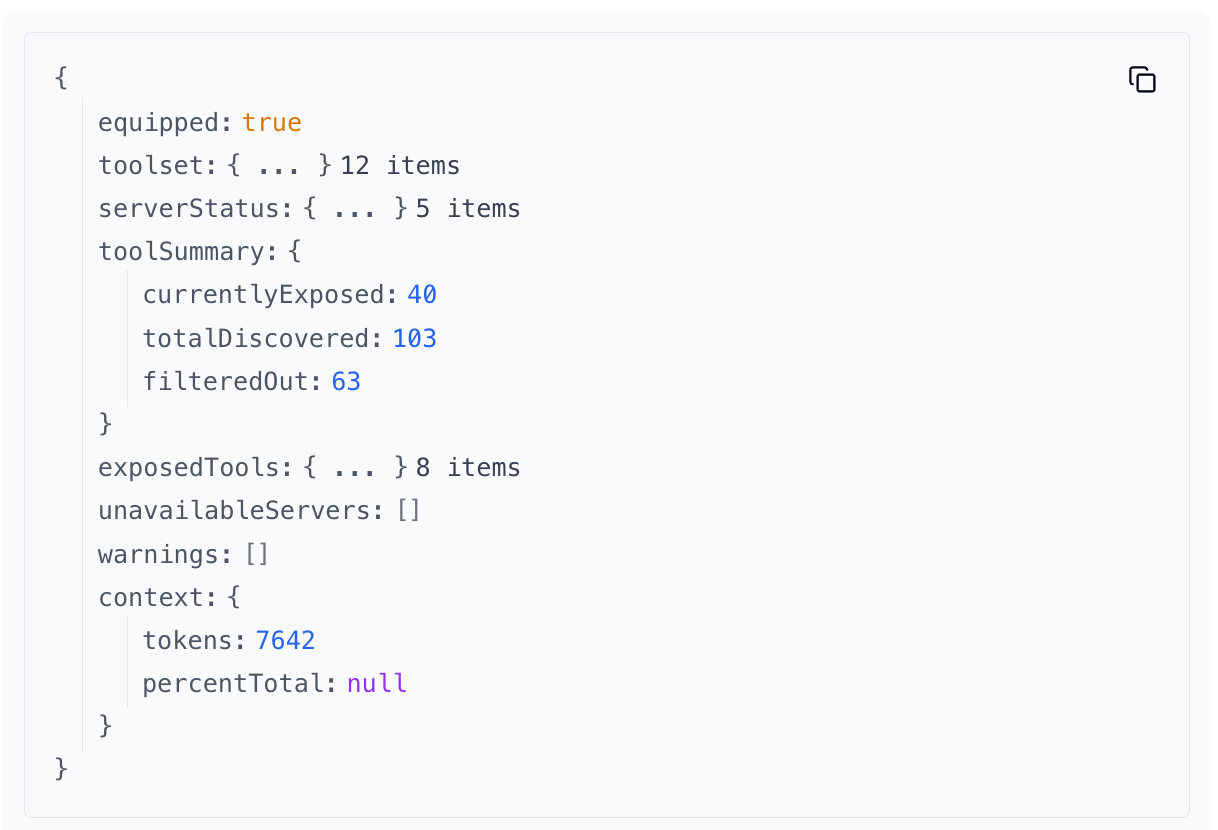
Task: Select the percentTotal null value
Action: click(376, 683)
